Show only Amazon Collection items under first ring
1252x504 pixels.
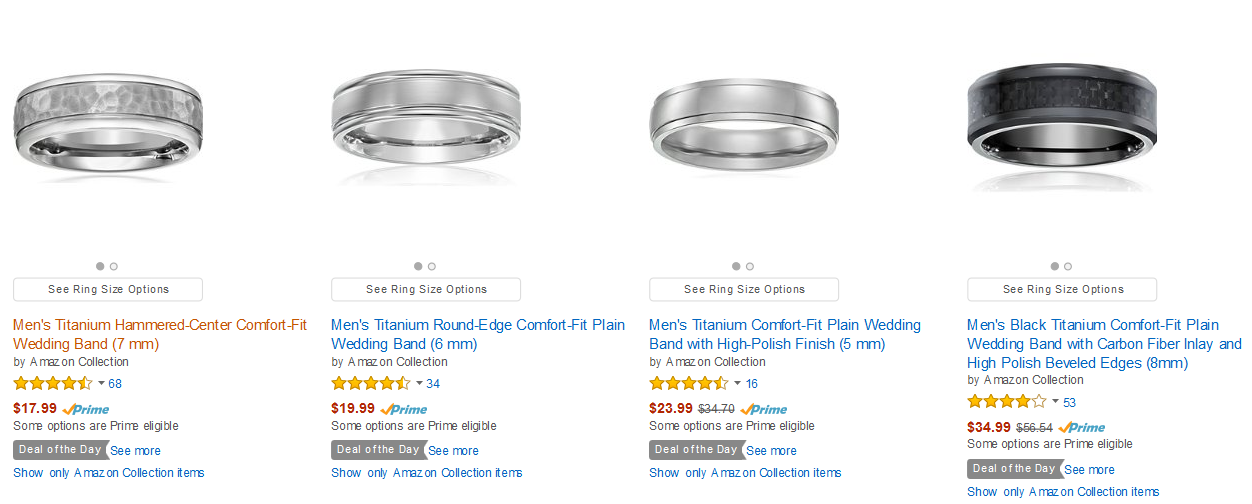109,473
